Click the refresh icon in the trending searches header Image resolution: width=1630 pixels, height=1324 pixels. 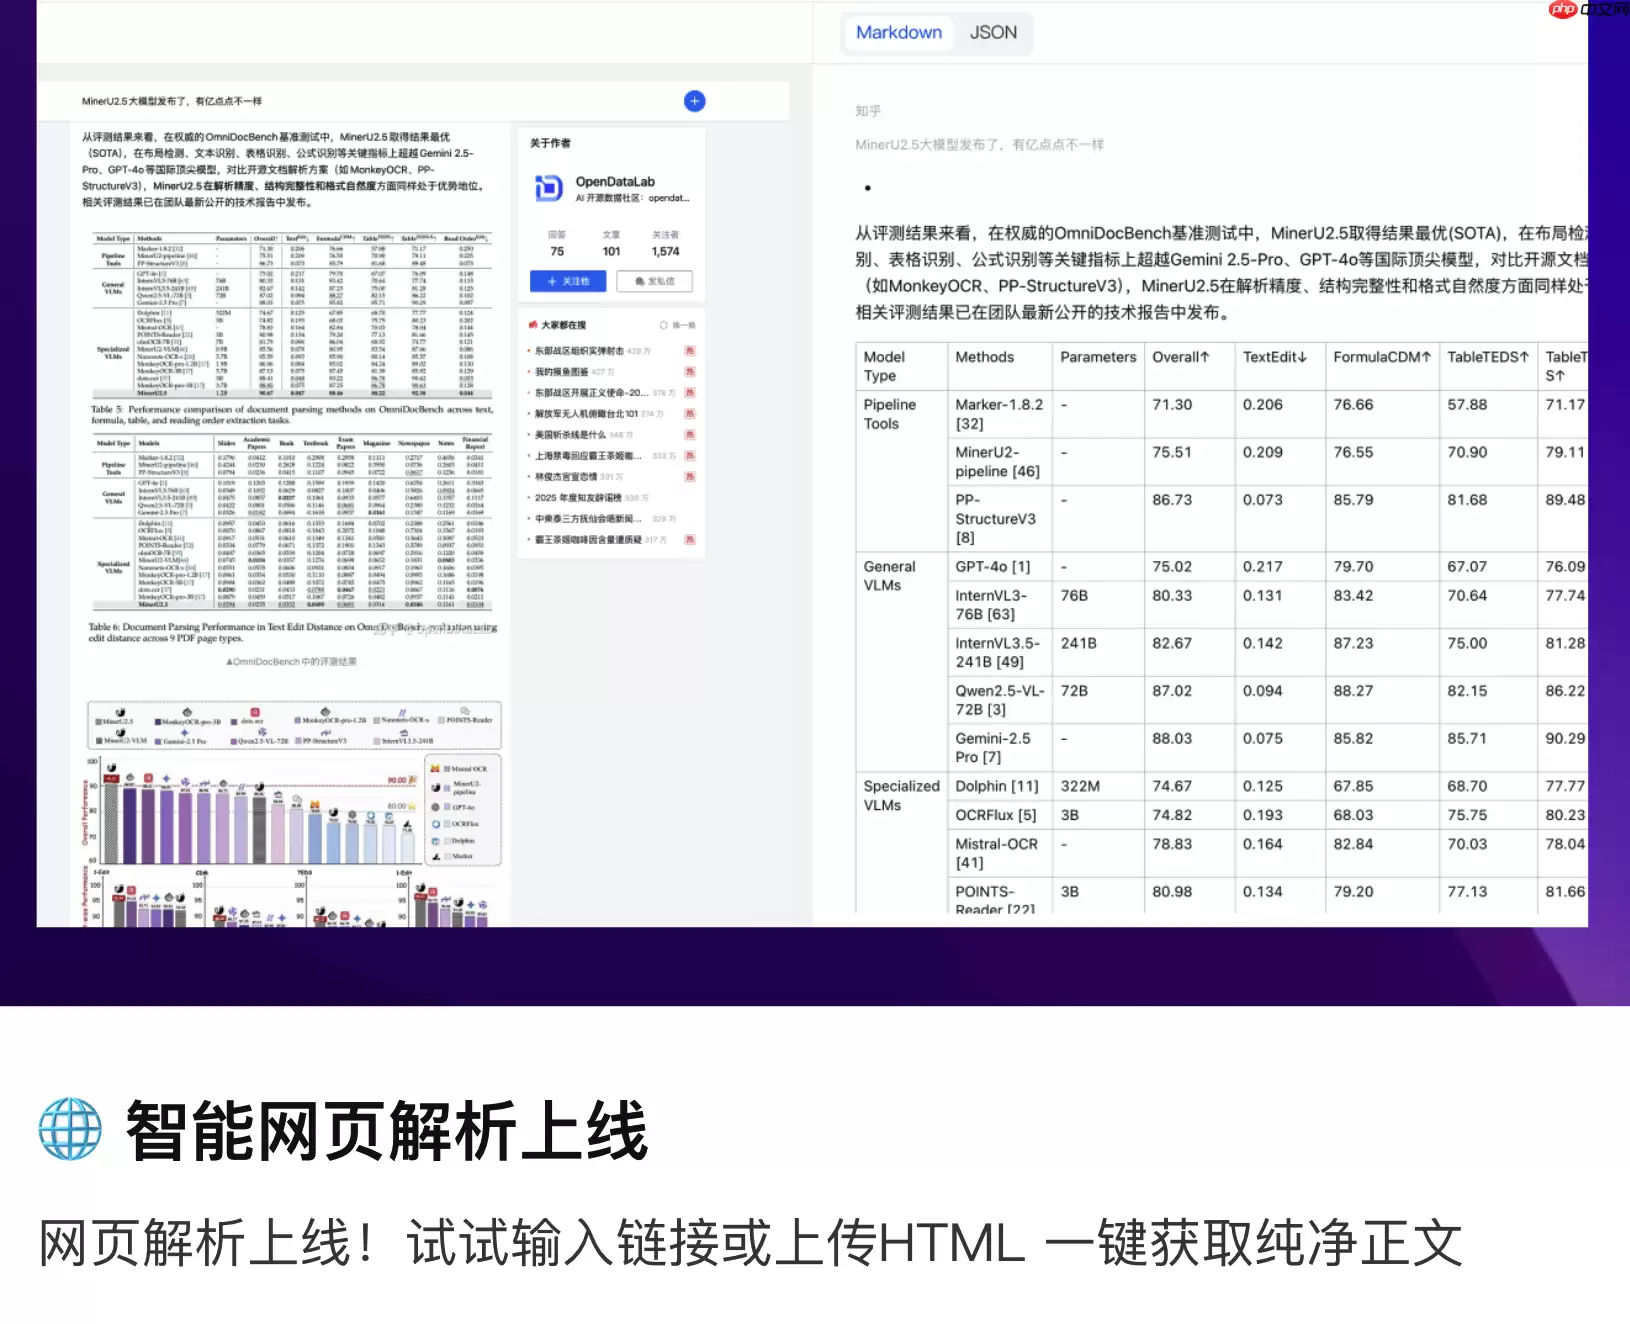663,325
